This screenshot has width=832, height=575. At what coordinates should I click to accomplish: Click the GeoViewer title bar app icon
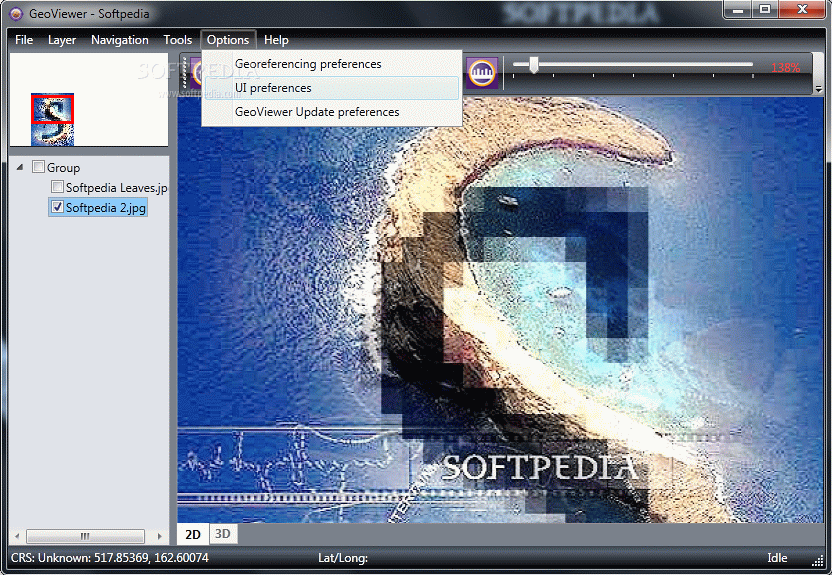[x=16, y=13]
